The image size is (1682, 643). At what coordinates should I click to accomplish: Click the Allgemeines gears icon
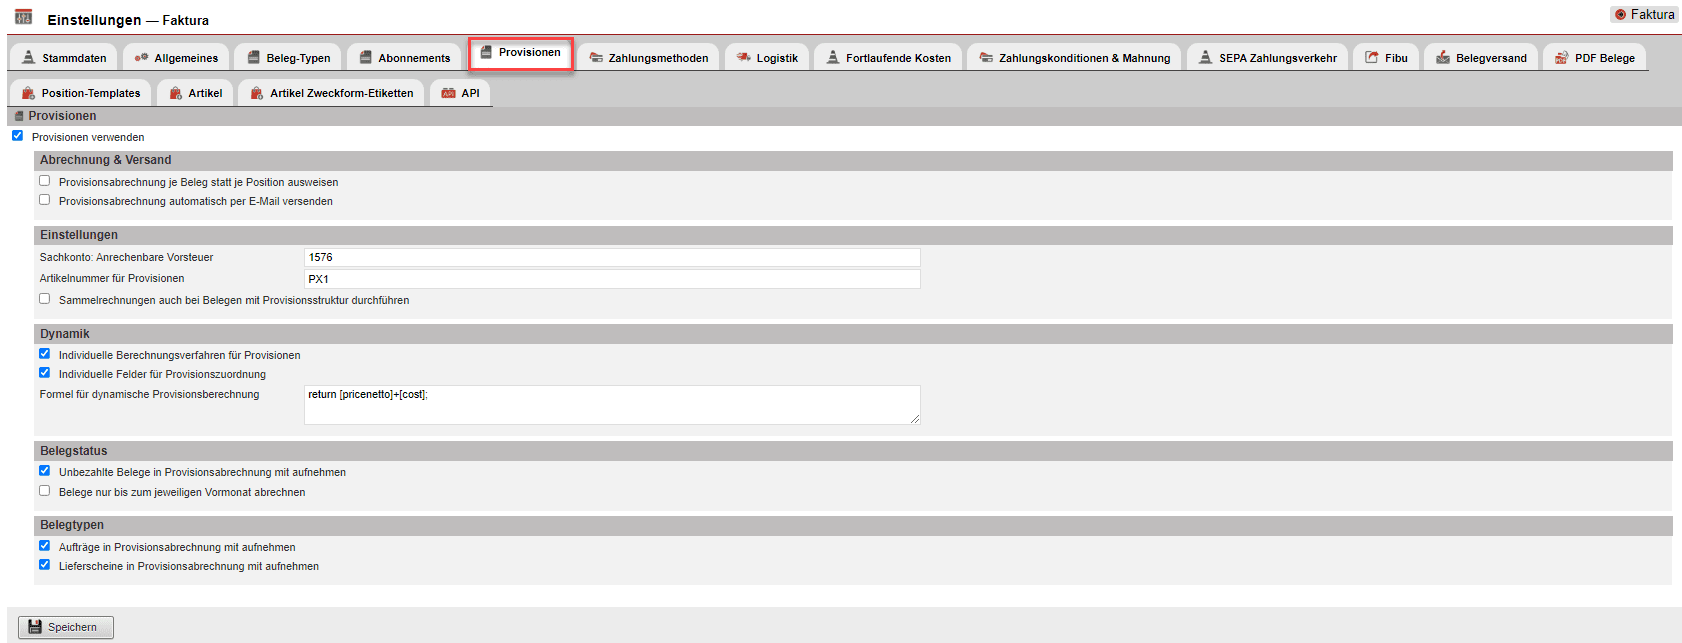click(141, 58)
